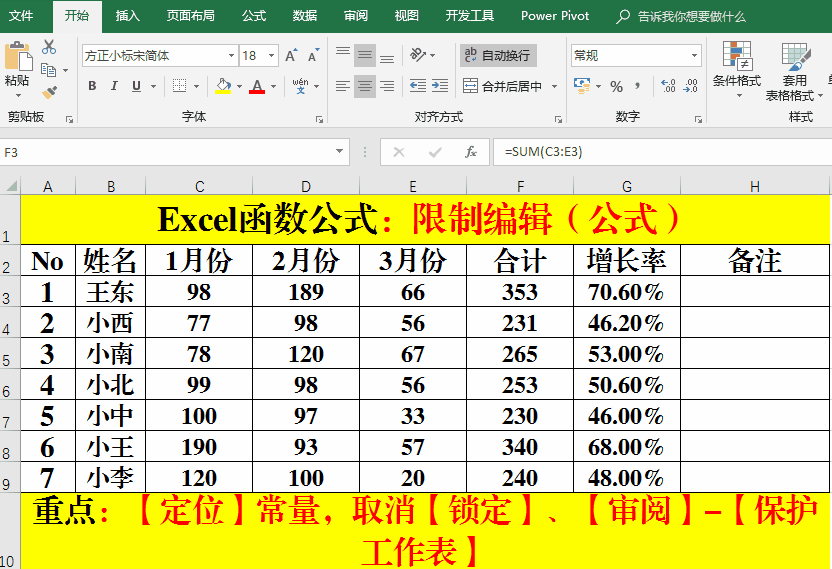Expand the paste options arrow
Viewport: 832px width, 569px height.
pos(18,96)
